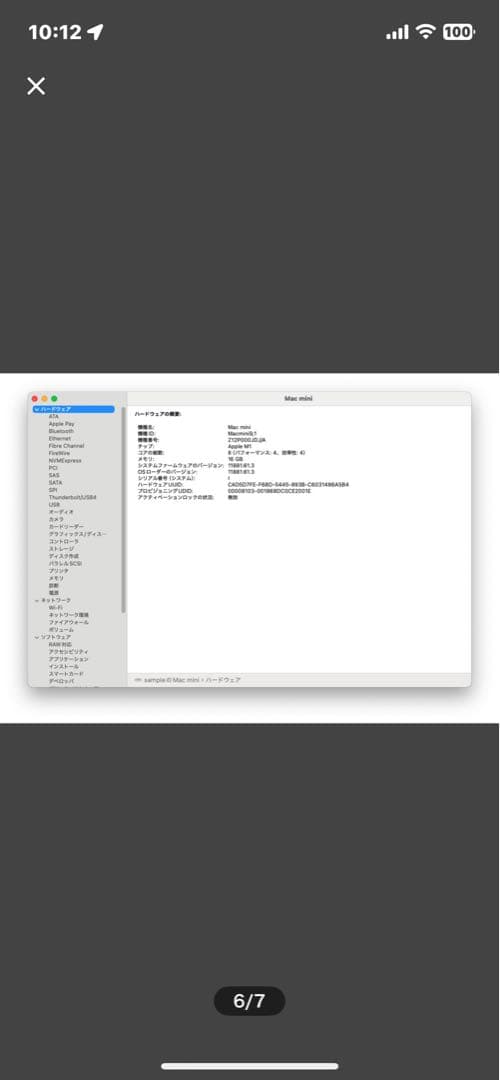Select Apple Pay in the sidebar

click(x=61, y=424)
